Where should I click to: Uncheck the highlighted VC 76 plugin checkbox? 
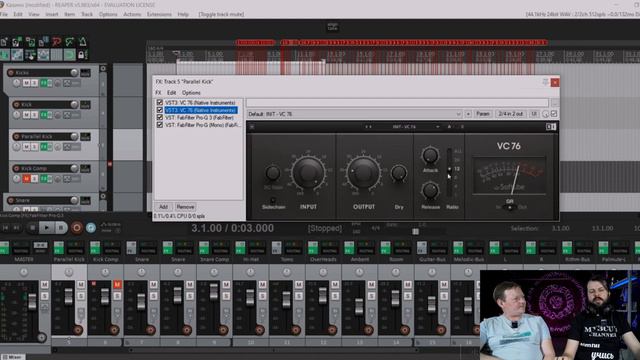(160, 110)
